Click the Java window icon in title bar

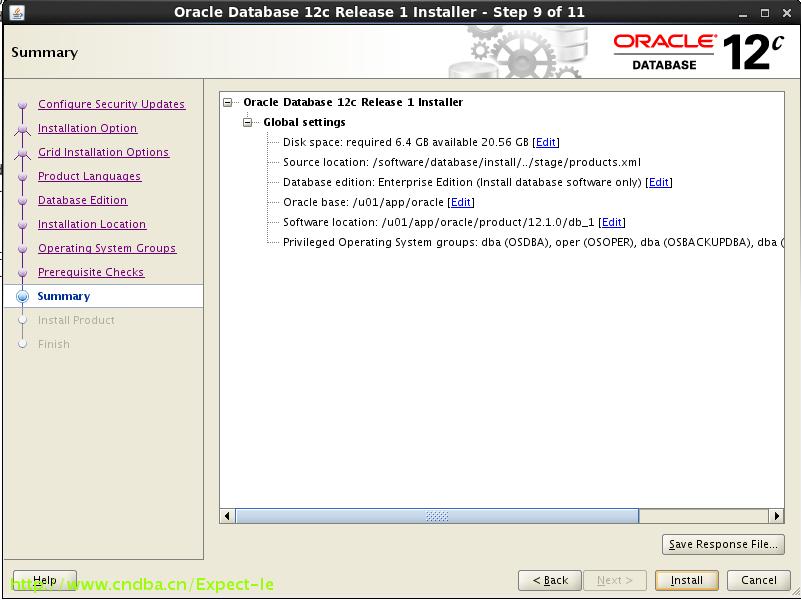coord(17,12)
